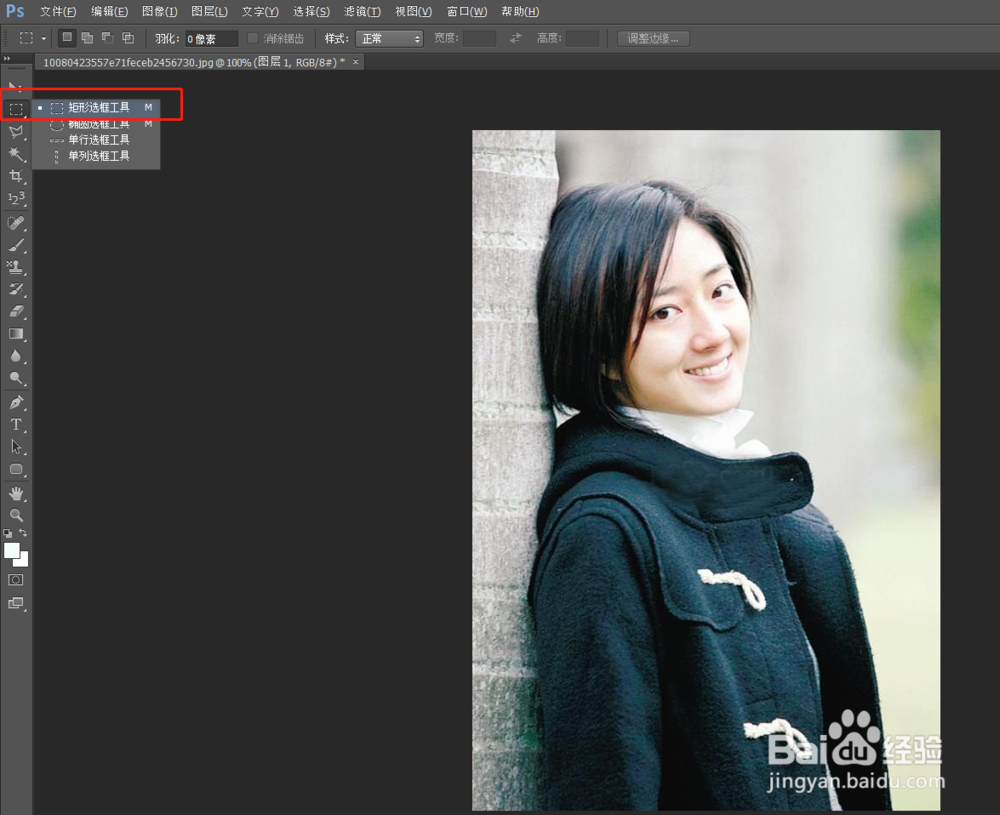Choose 单列选框工具 from flyout
This screenshot has width=1000, height=815.
click(x=96, y=156)
